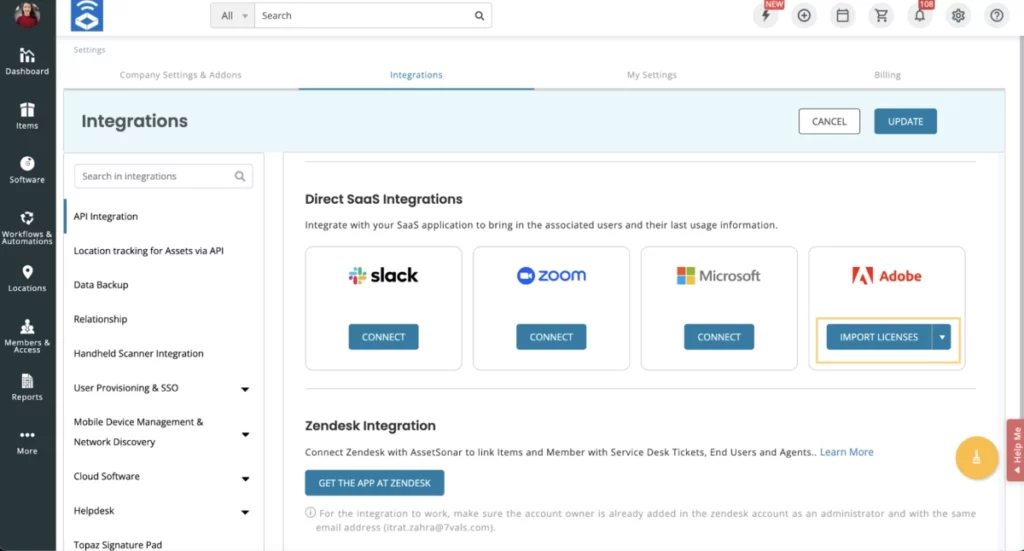
Task: Click the search icon in integrations search
Action: 240,176
